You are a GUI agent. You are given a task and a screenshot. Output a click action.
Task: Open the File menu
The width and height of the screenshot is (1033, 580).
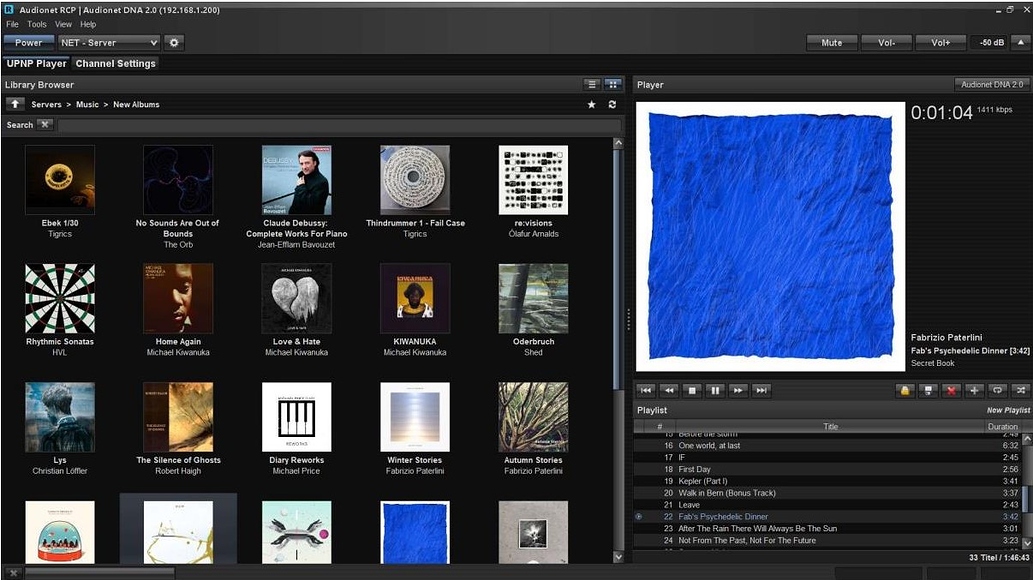point(13,24)
